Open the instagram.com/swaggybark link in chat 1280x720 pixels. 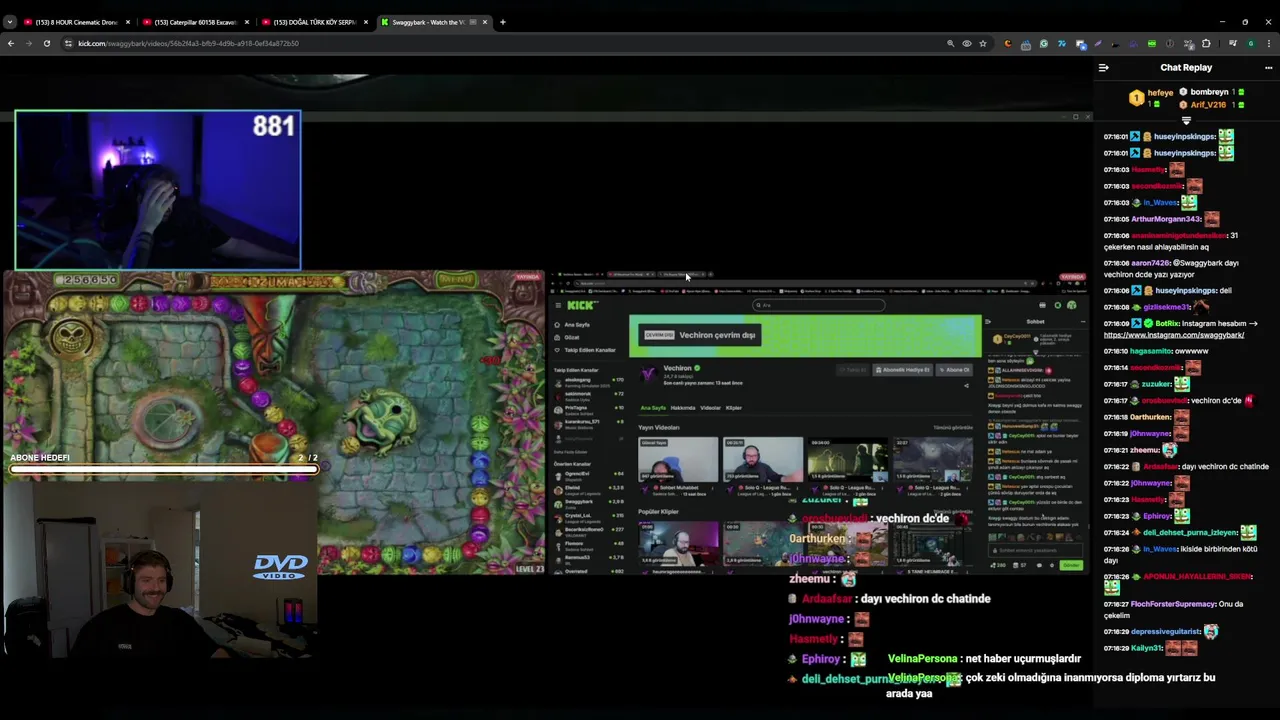click(1174, 335)
